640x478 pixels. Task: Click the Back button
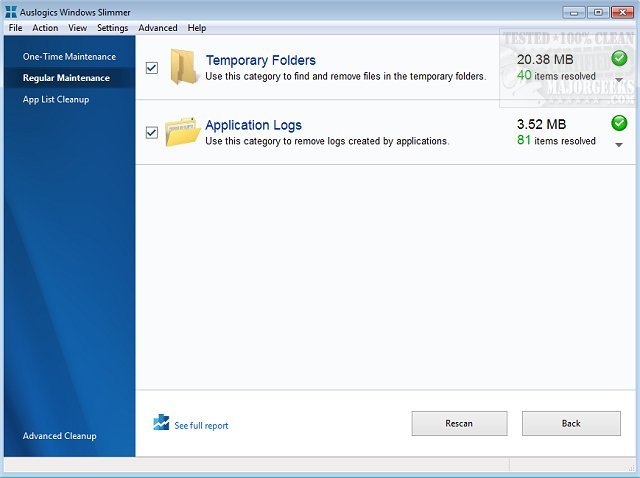pos(571,423)
